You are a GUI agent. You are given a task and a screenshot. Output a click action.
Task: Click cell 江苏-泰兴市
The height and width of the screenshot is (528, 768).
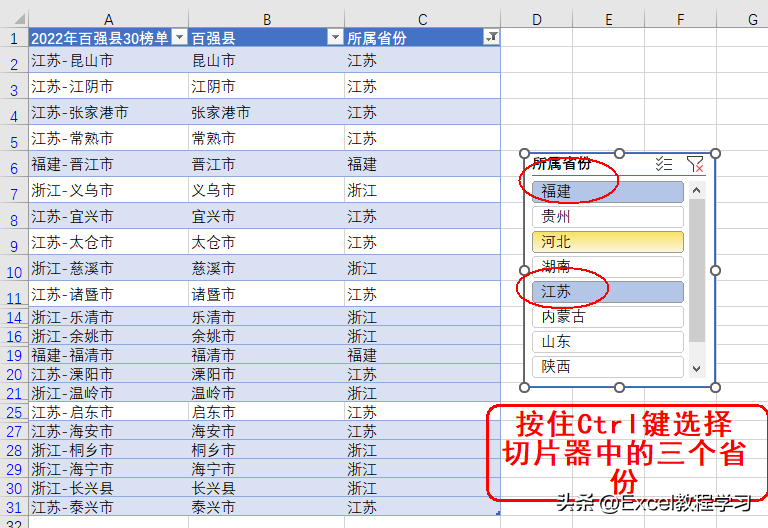click(108, 507)
